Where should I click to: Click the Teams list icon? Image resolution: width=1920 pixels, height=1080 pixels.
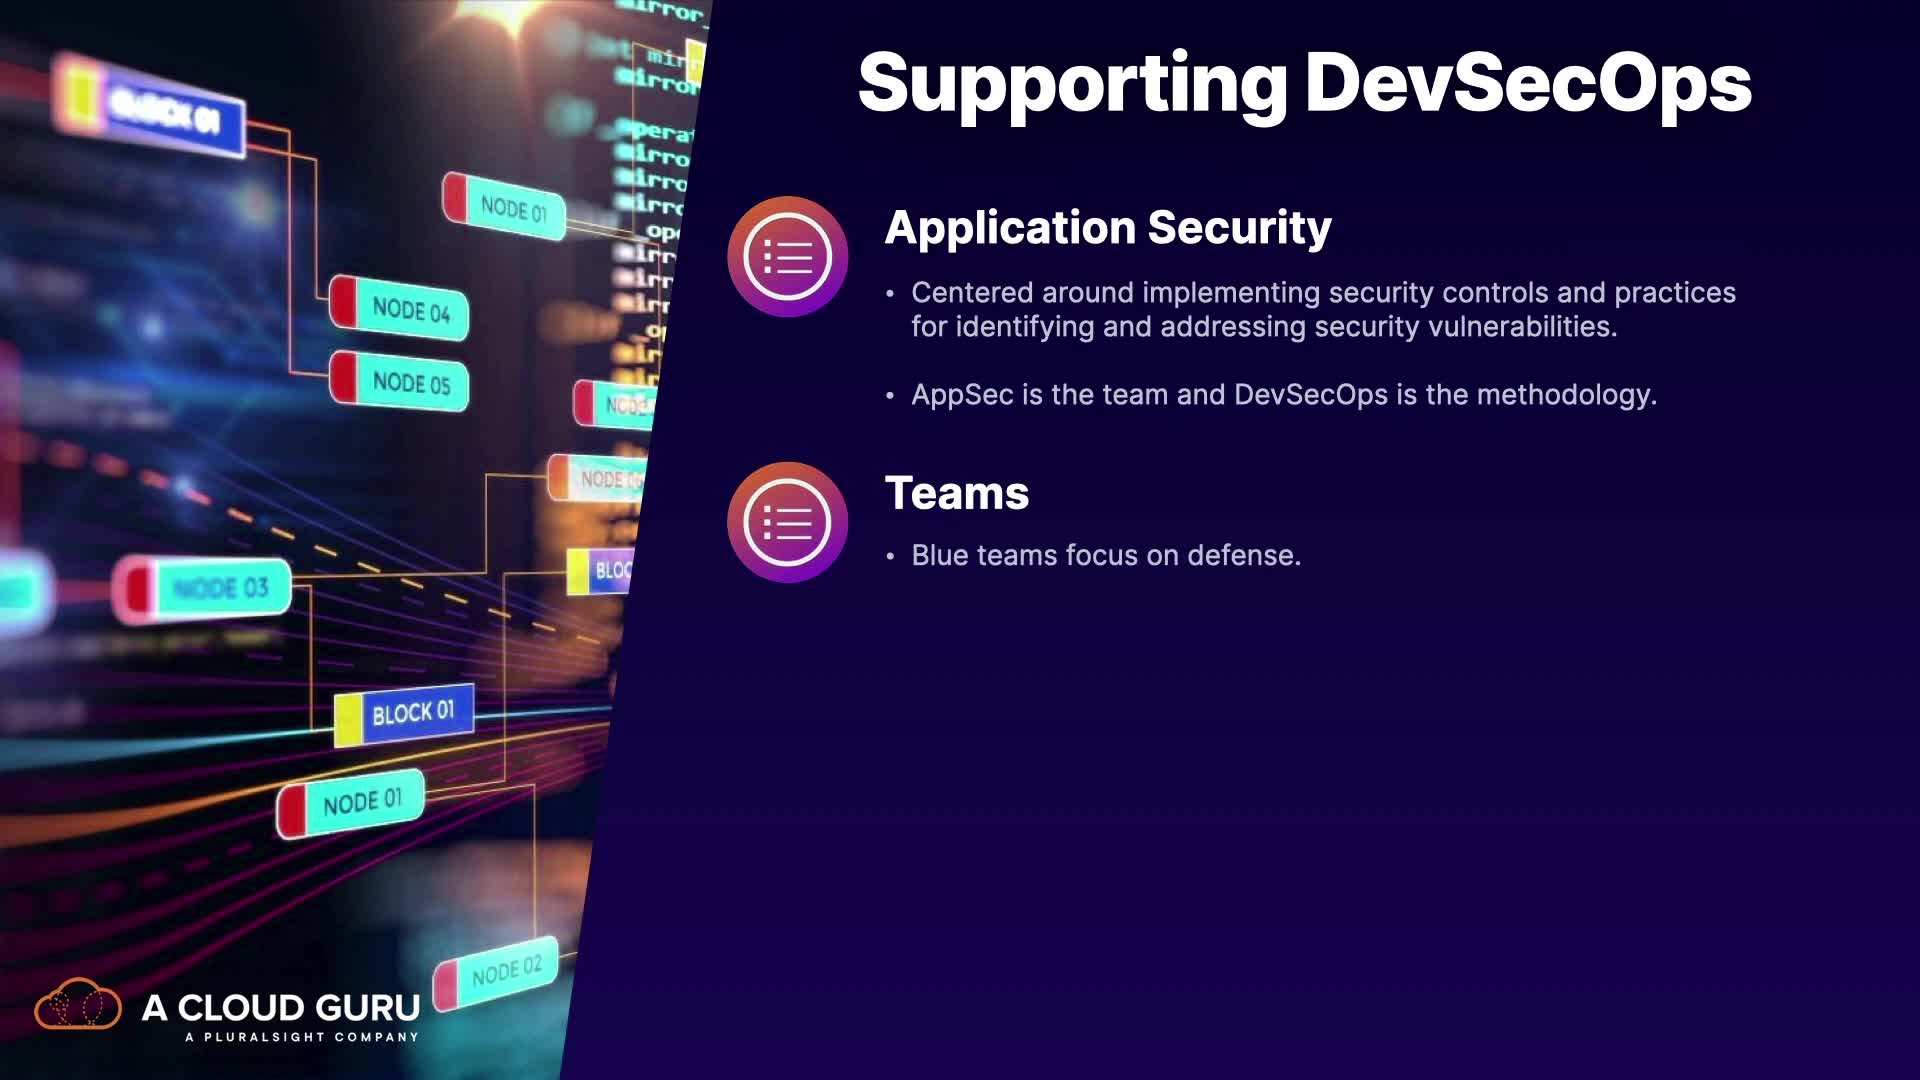pyautogui.click(x=787, y=522)
